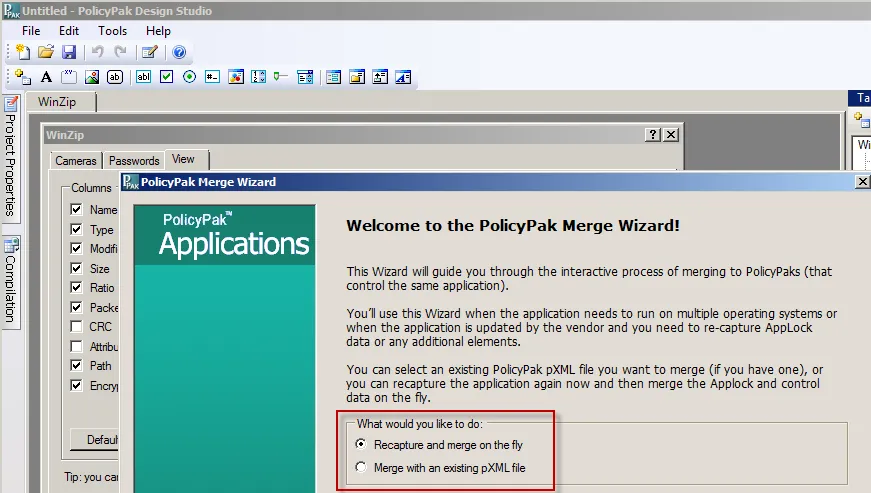Click the Add new tab icon
Viewport: 871px width, 493px height.
[x=23, y=77]
